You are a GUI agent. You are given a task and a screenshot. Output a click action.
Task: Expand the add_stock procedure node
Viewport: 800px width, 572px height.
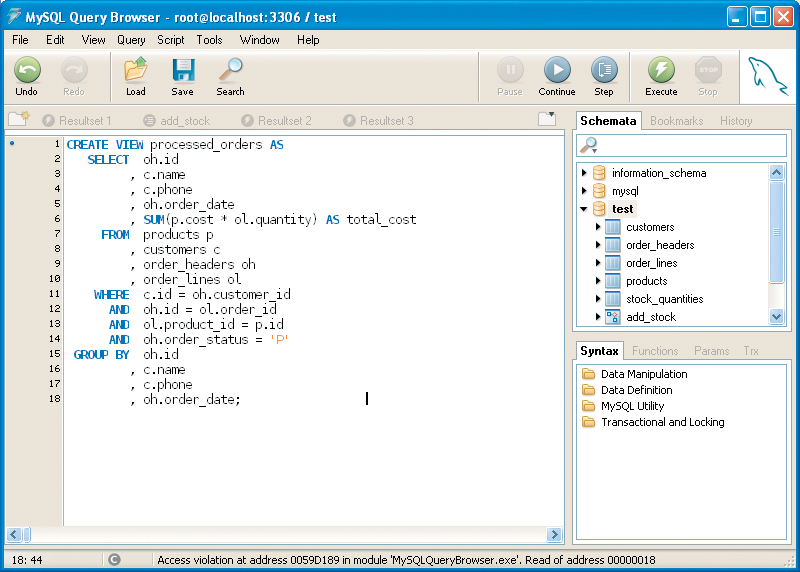coord(598,317)
